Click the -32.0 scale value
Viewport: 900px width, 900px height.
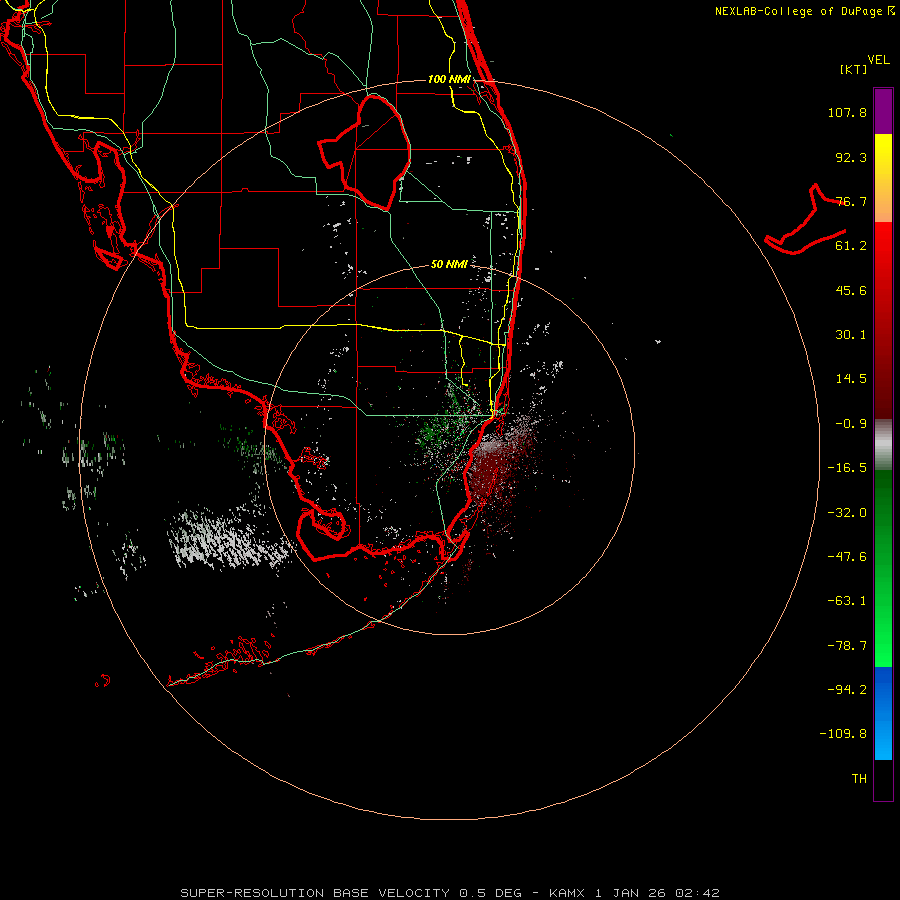coord(847,513)
